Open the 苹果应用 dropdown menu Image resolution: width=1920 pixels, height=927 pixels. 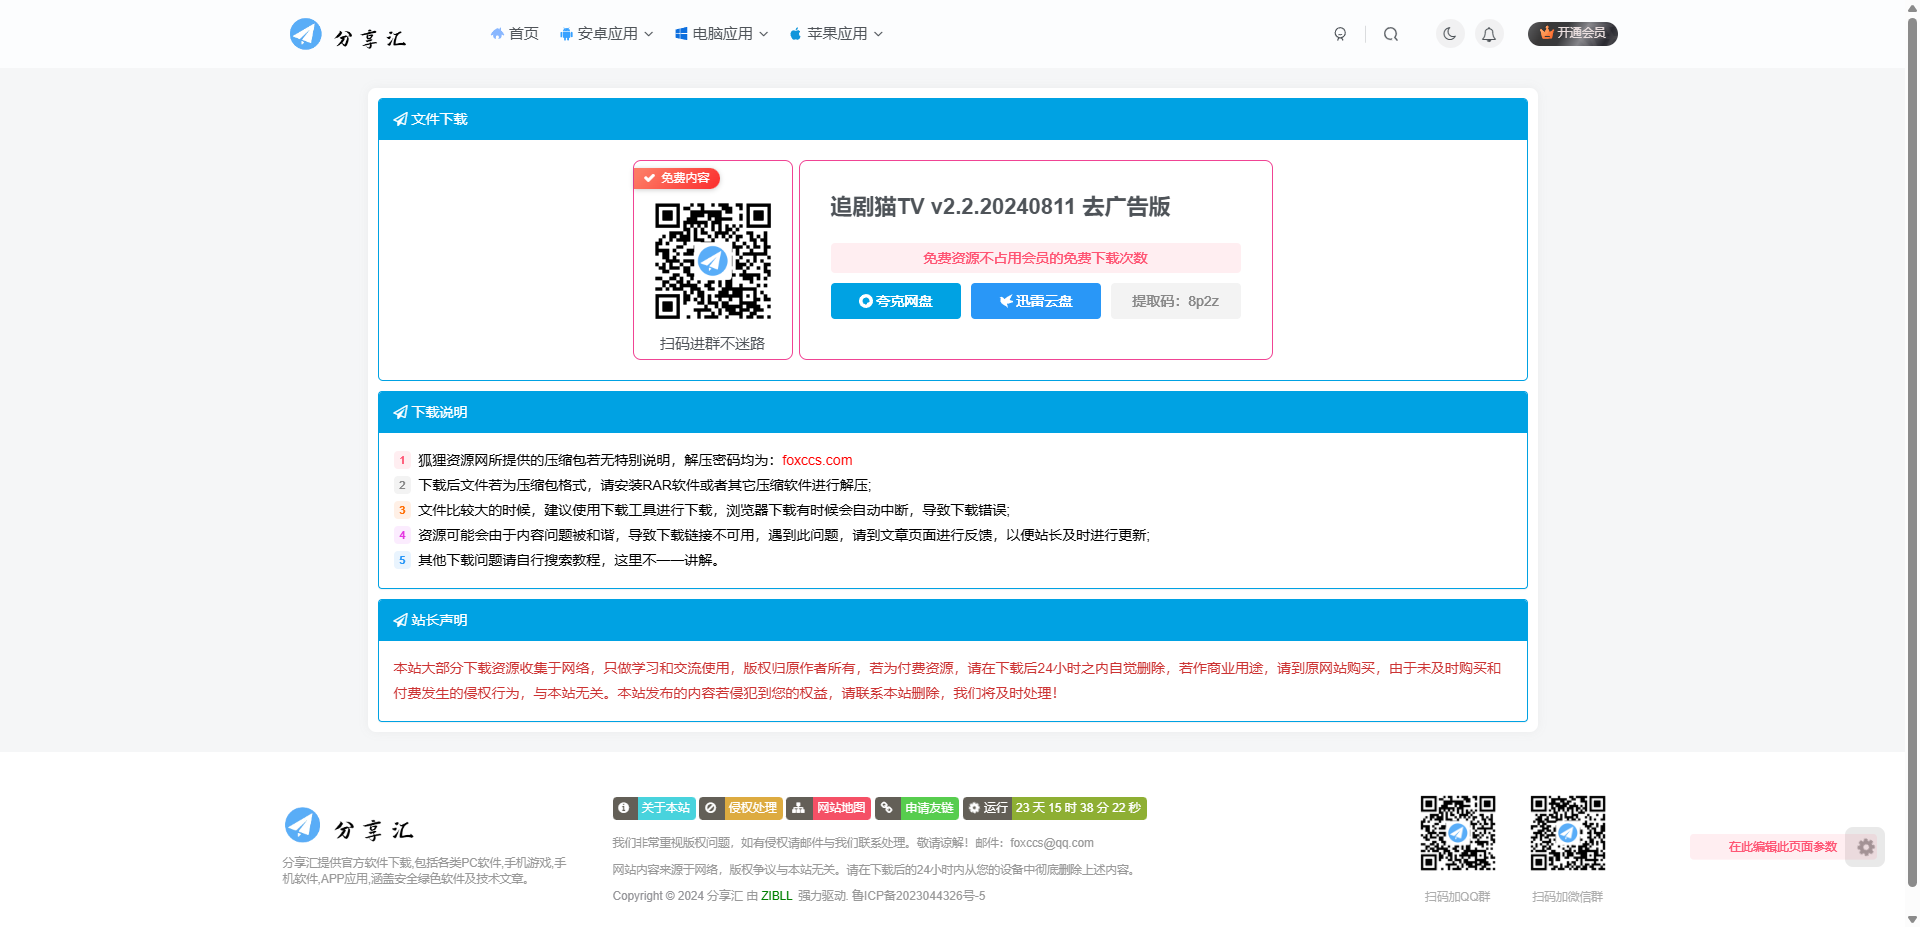834,33
